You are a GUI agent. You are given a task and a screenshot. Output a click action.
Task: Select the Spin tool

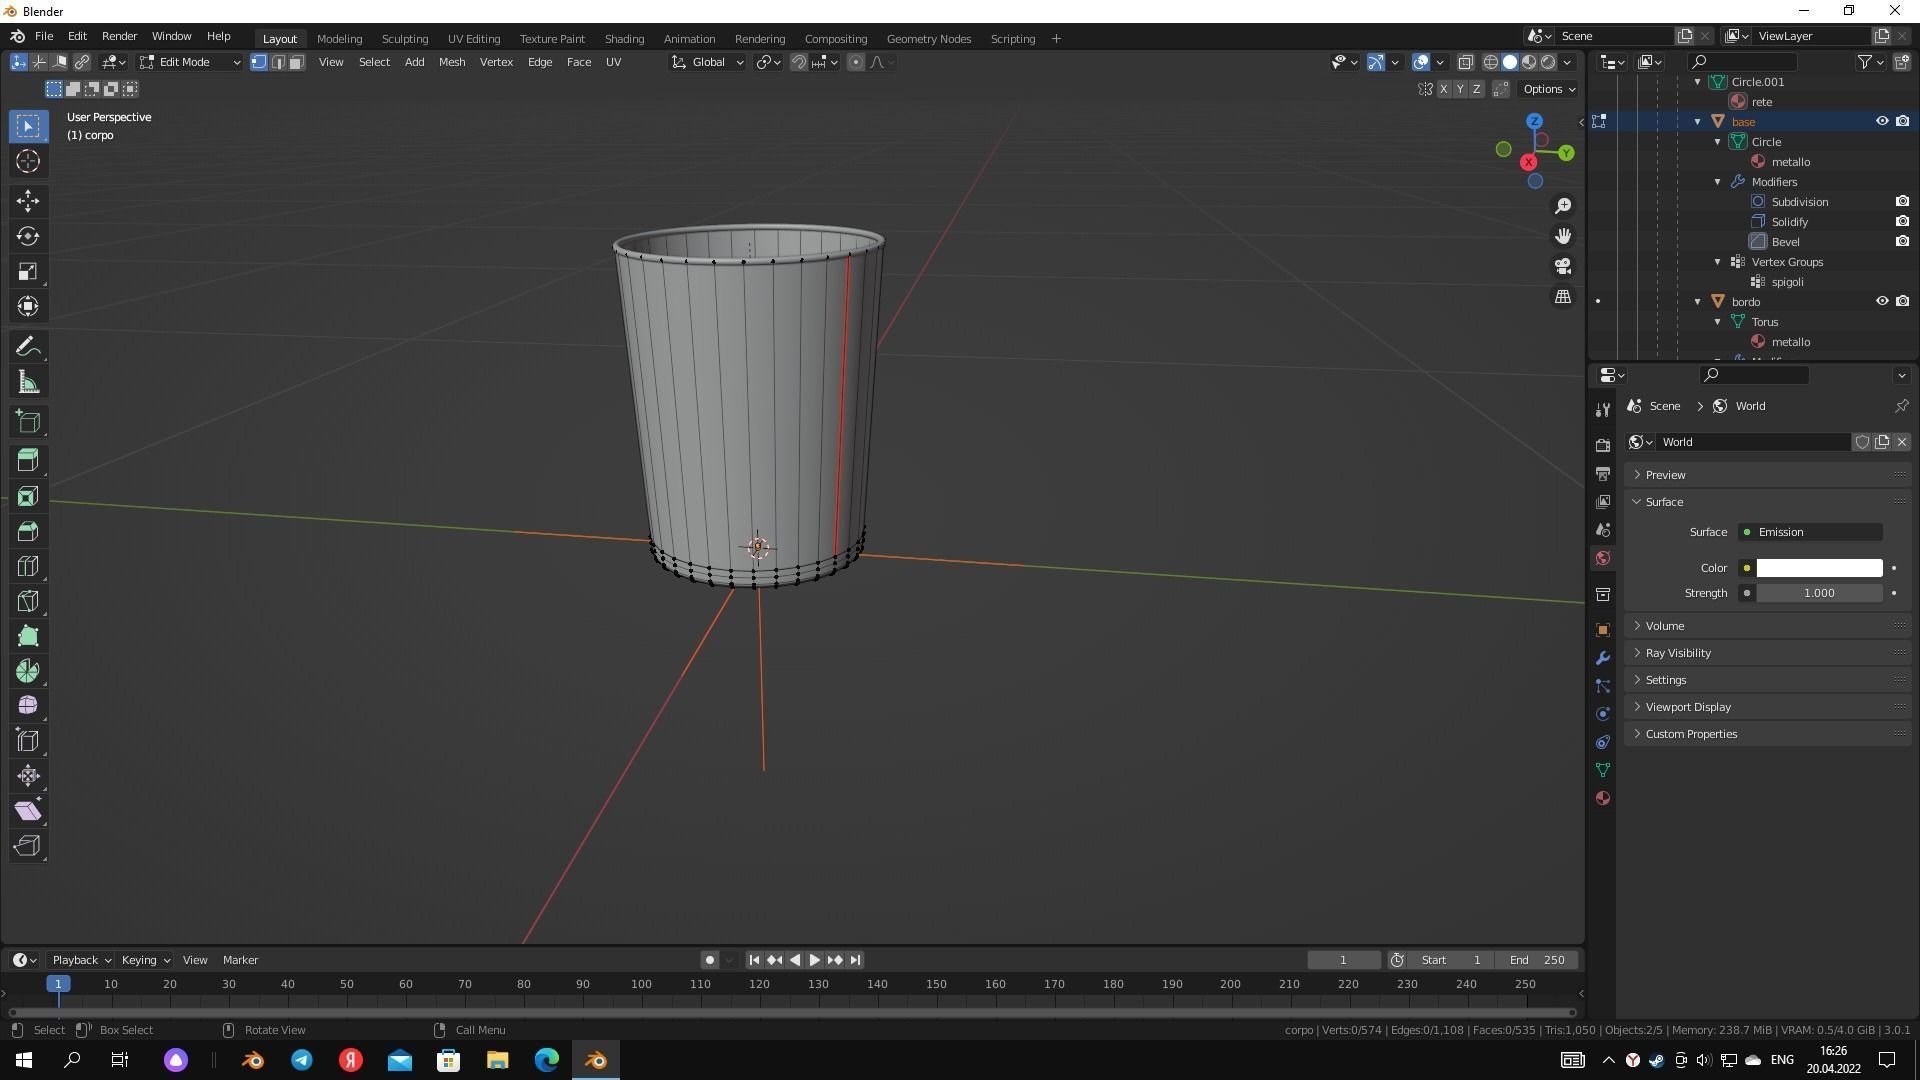point(28,671)
